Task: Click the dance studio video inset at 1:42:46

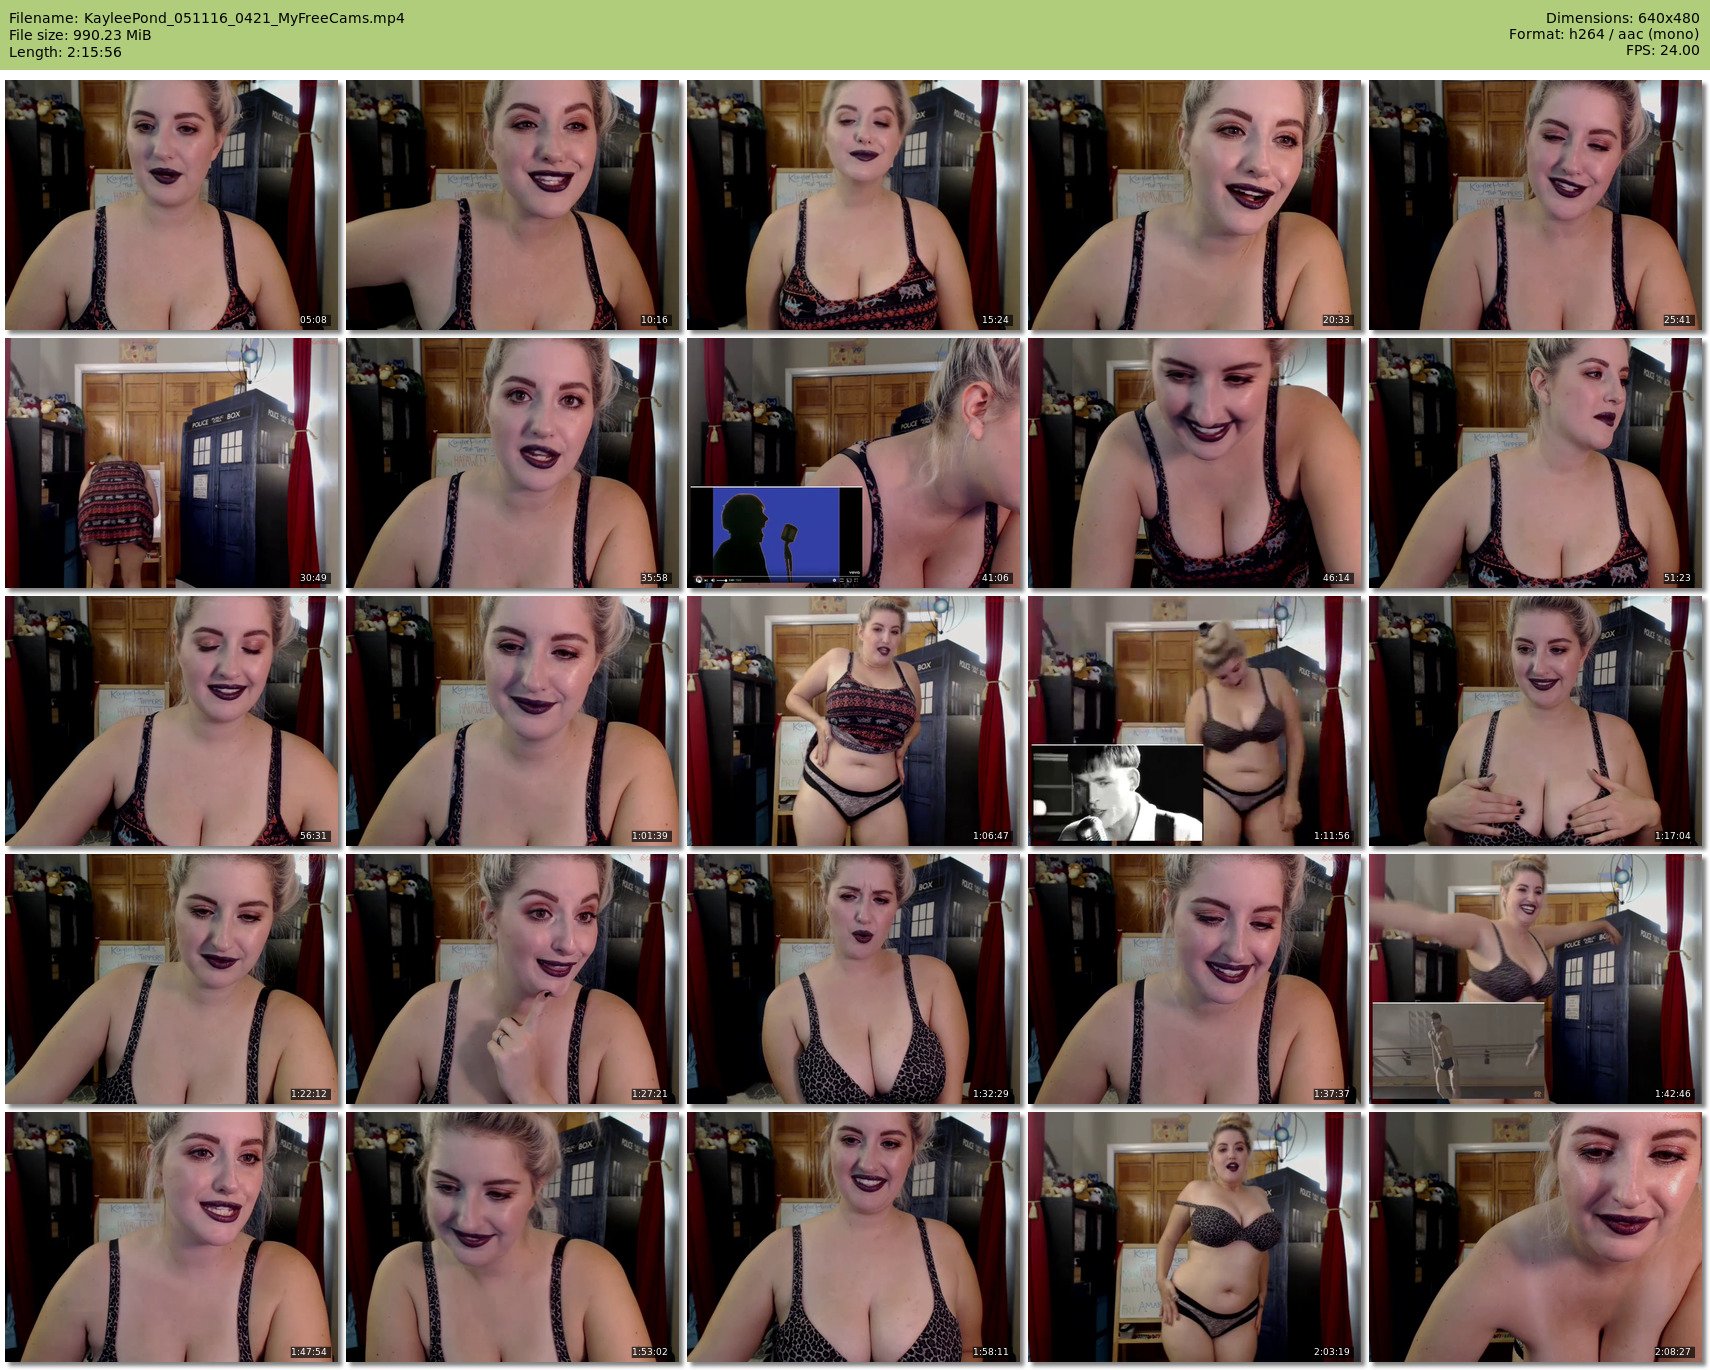Action: pyautogui.click(x=1459, y=1051)
